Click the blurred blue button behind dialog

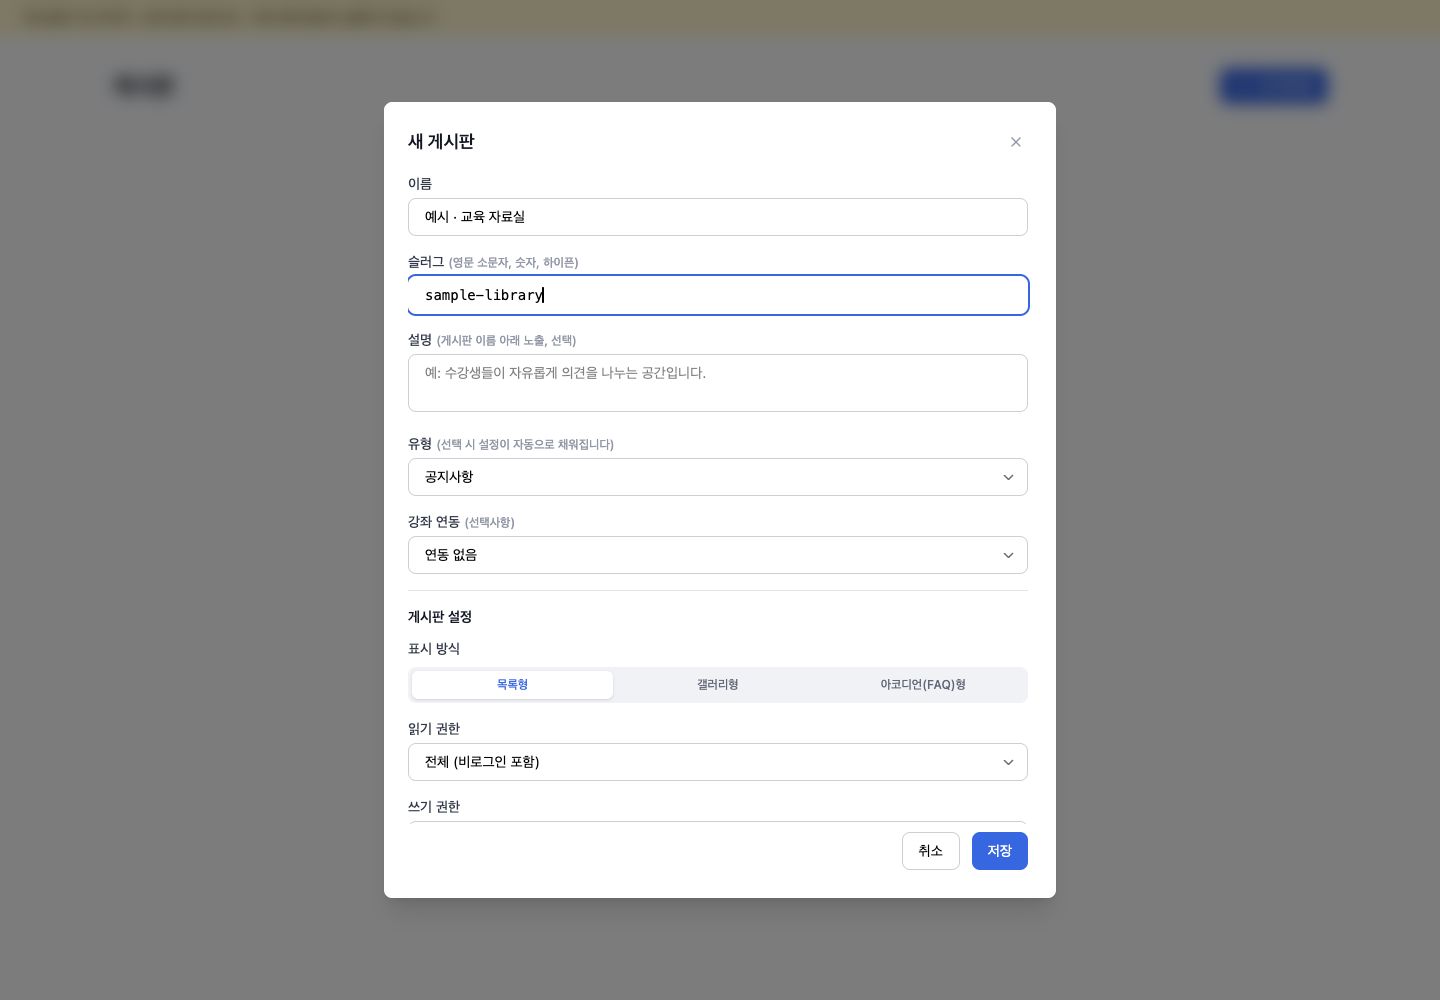point(1274,86)
